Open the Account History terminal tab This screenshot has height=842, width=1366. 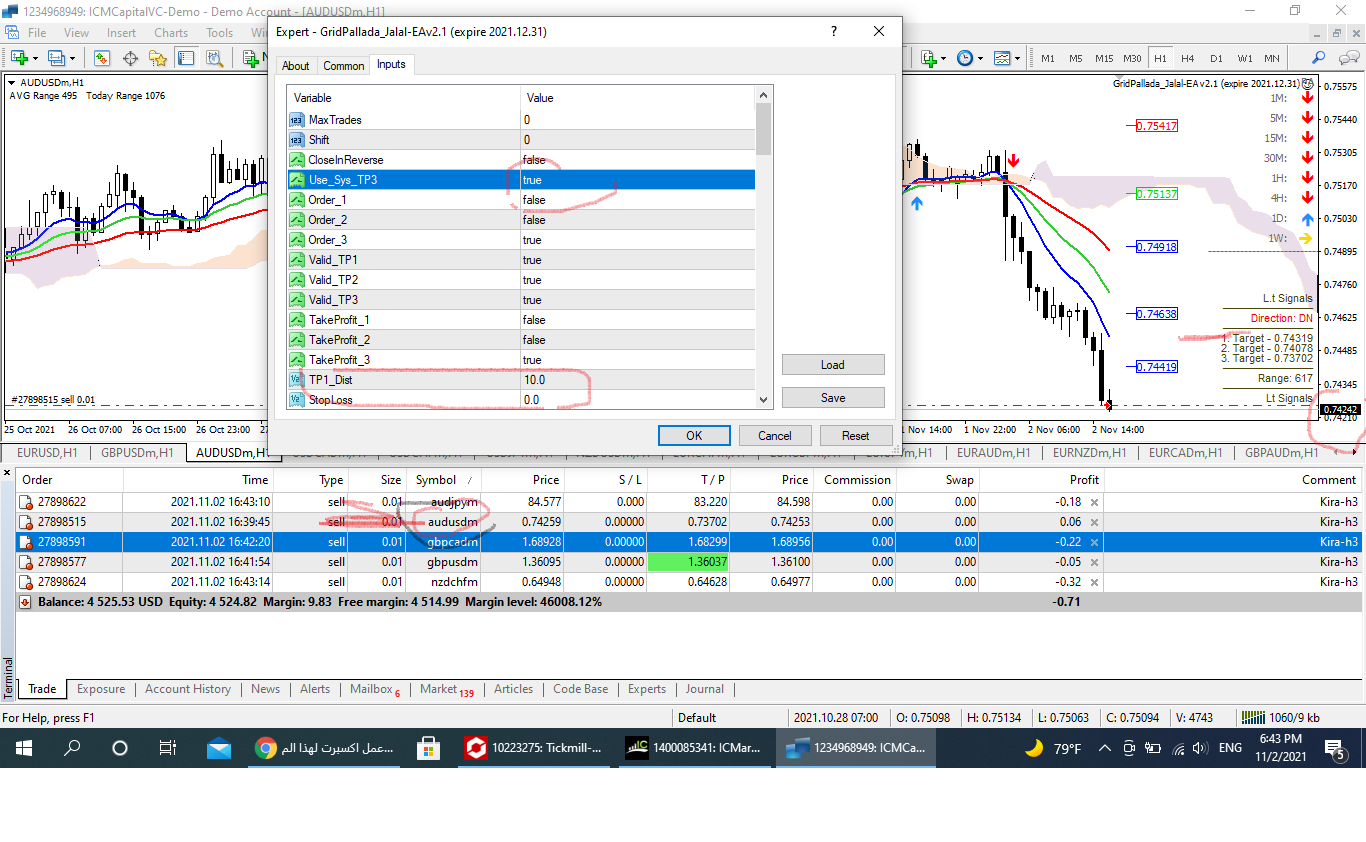coord(188,689)
